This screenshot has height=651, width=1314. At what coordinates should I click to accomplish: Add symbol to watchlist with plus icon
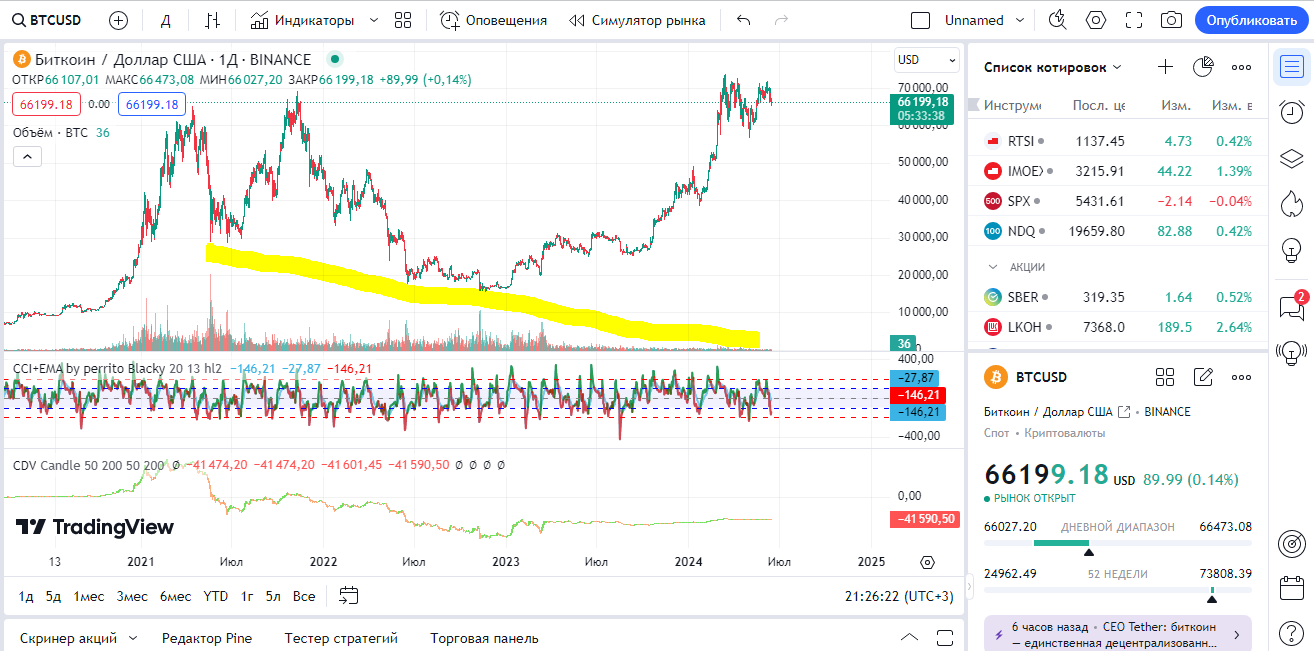(1165, 67)
